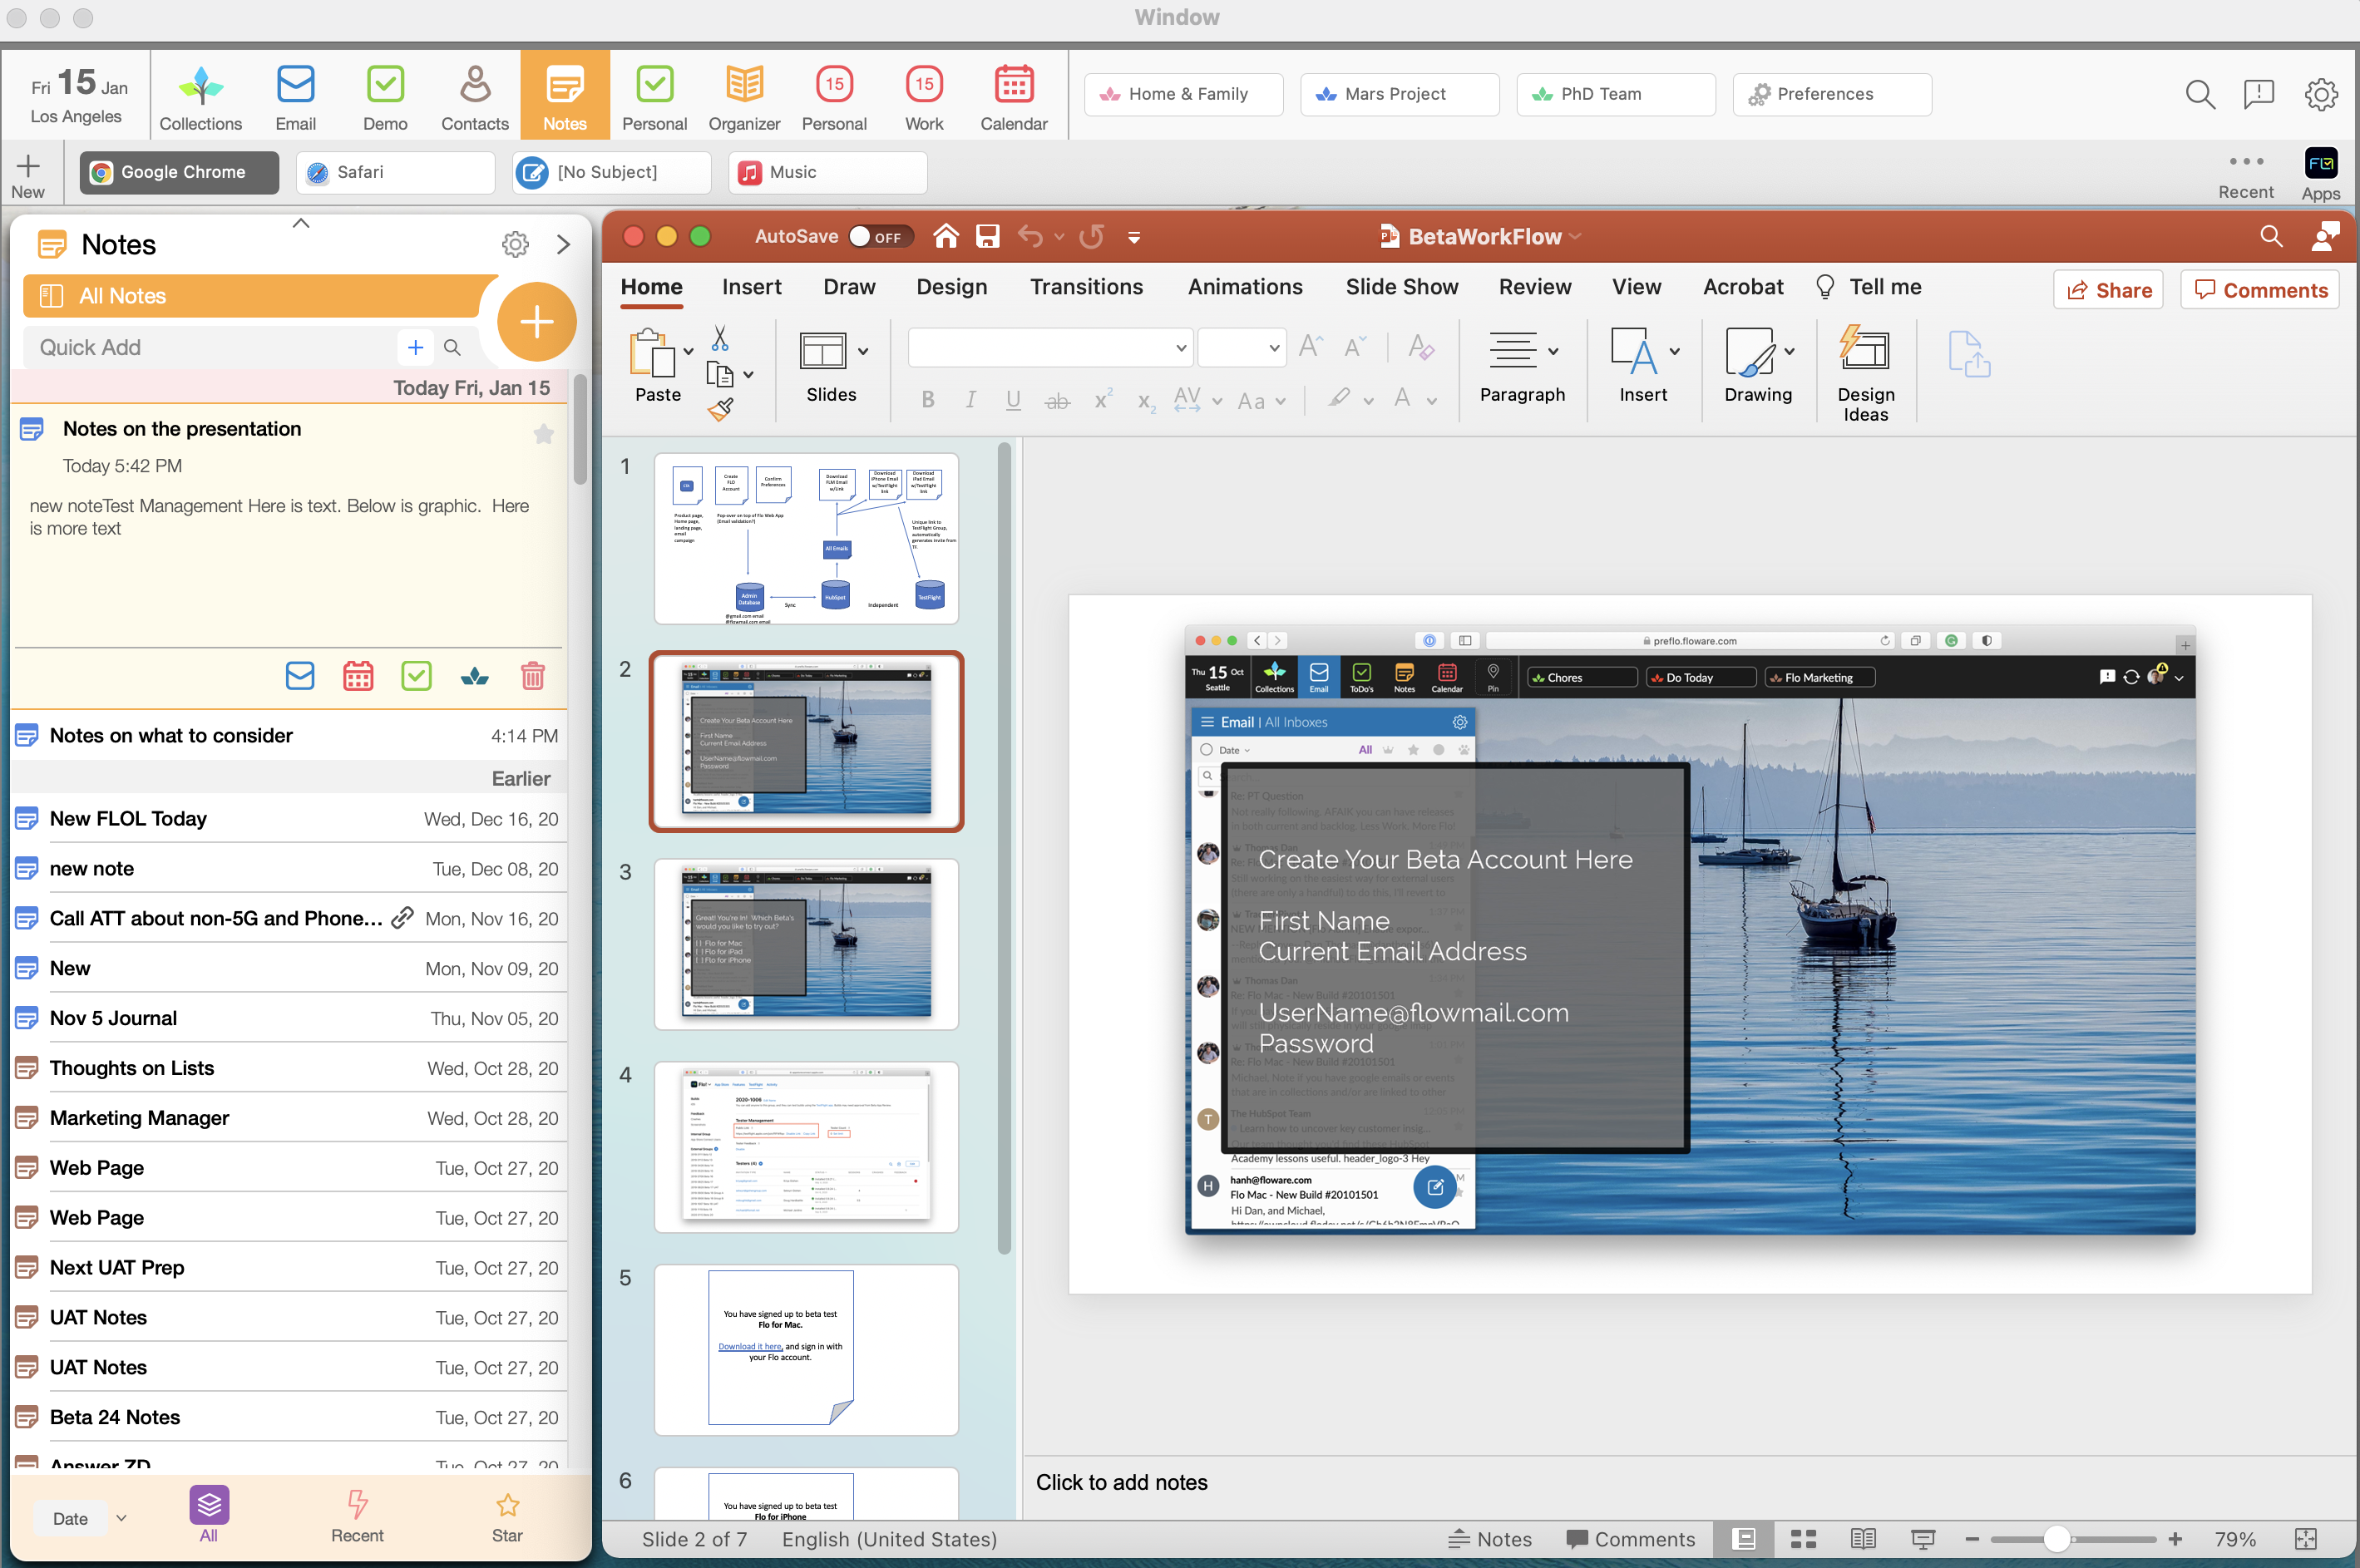Open the Google Chrome window tab
The width and height of the screenshot is (2360, 1568).
pos(179,172)
